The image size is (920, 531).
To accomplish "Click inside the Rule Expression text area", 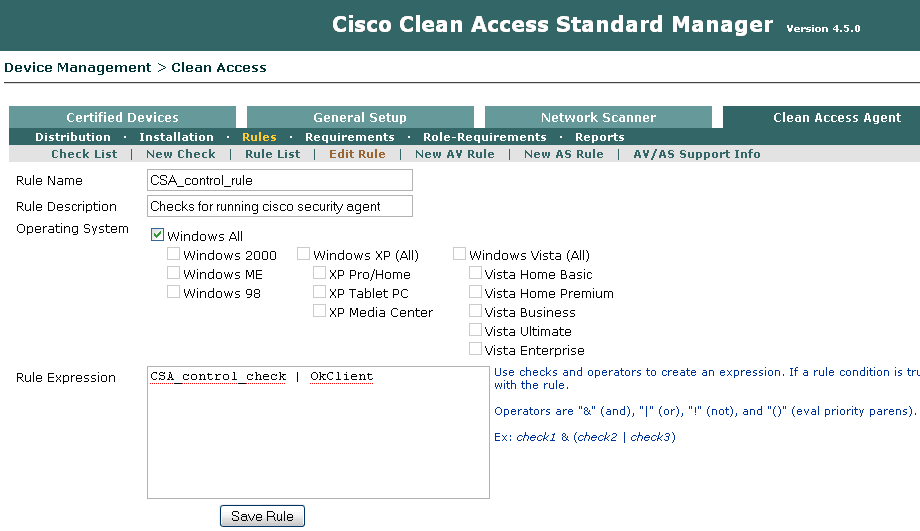I will point(318,440).
